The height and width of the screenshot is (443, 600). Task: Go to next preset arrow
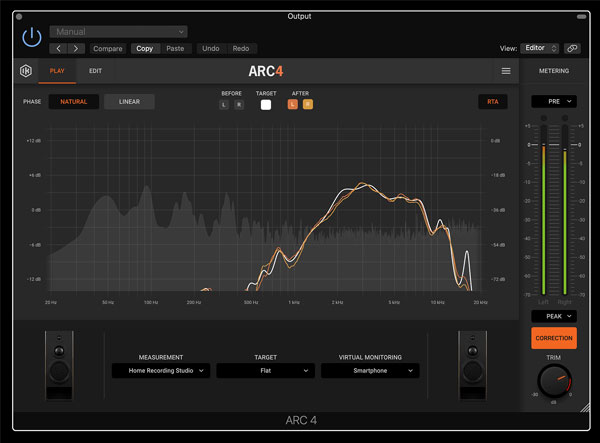coord(76,49)
